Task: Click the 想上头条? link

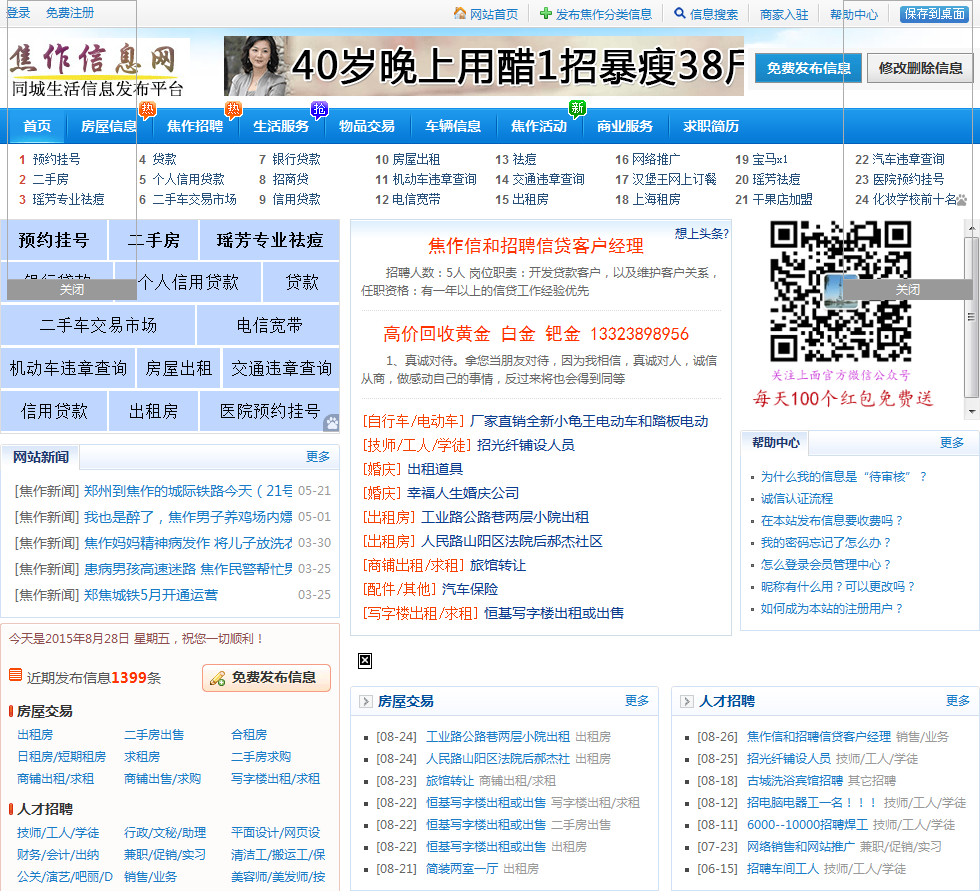Action: pyautogui.click(x=702, y=234)
